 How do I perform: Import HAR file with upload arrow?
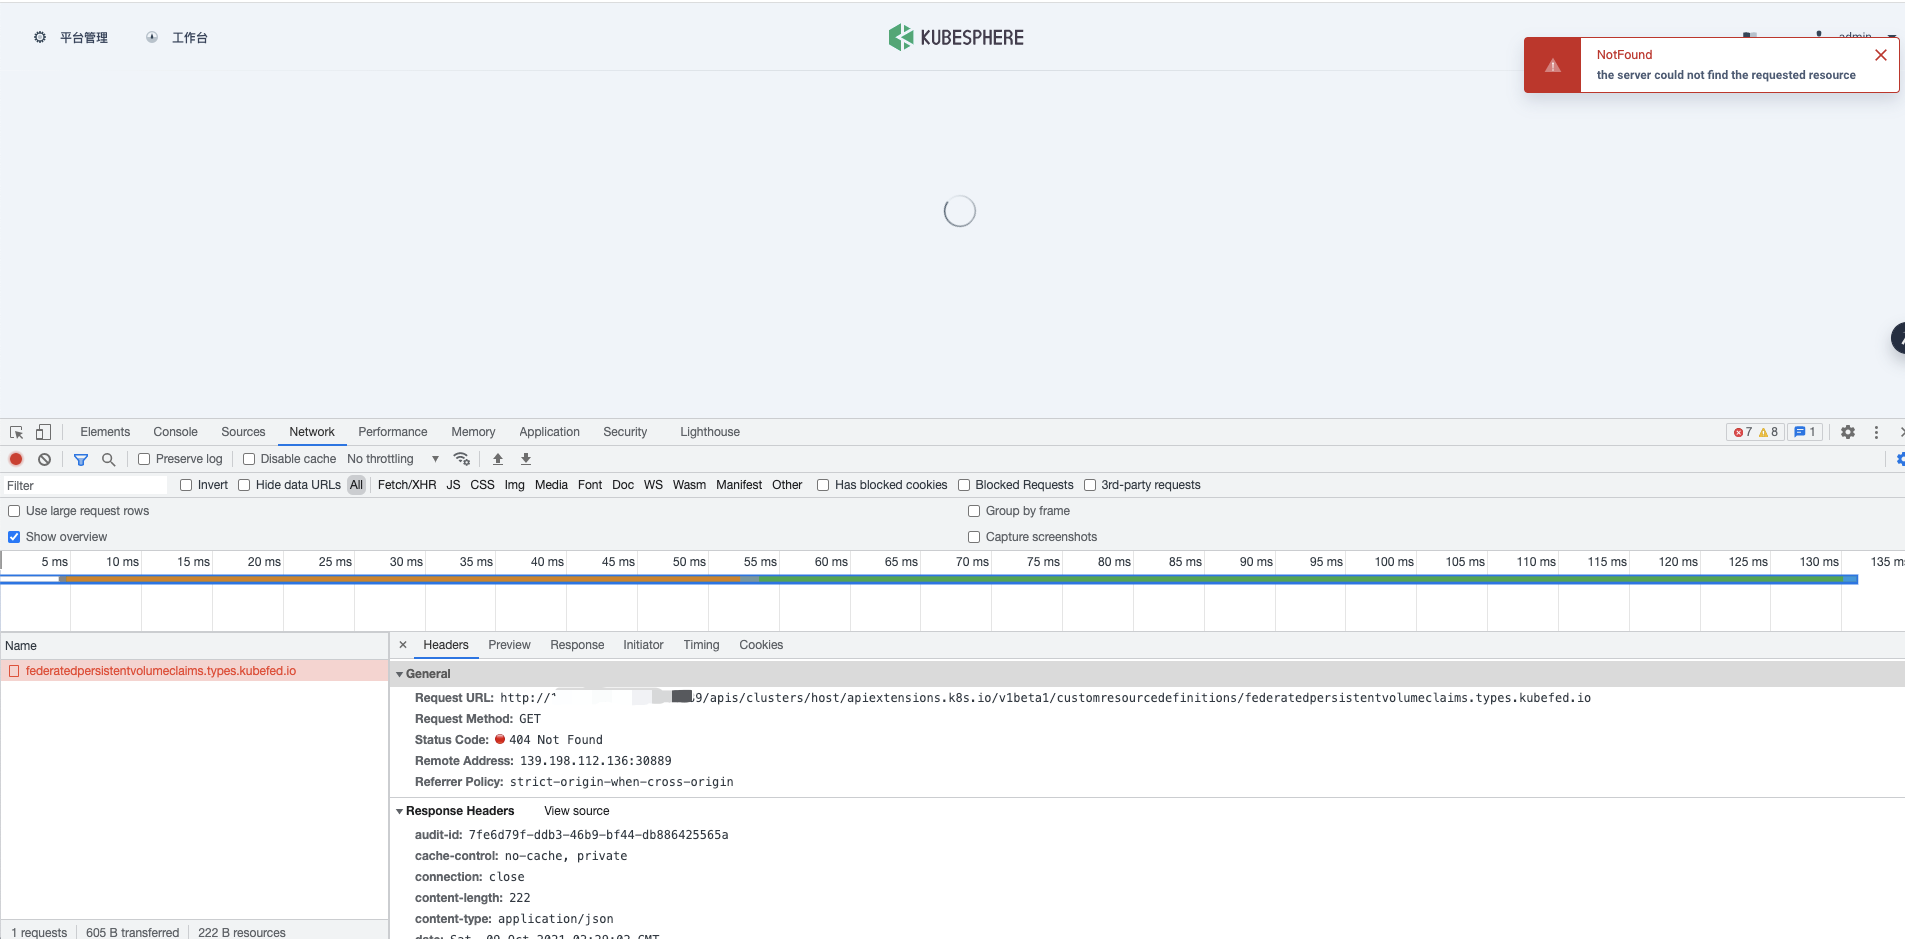[x=498, y=459]
